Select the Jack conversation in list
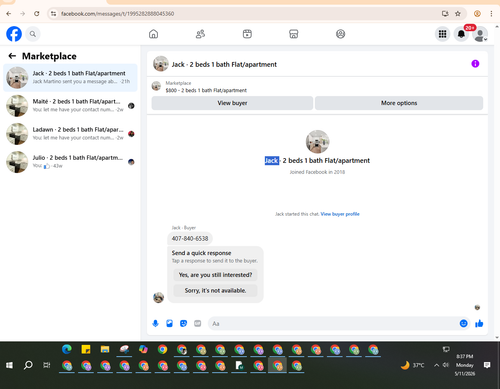500x389 pixels. (x=70, y=78)
